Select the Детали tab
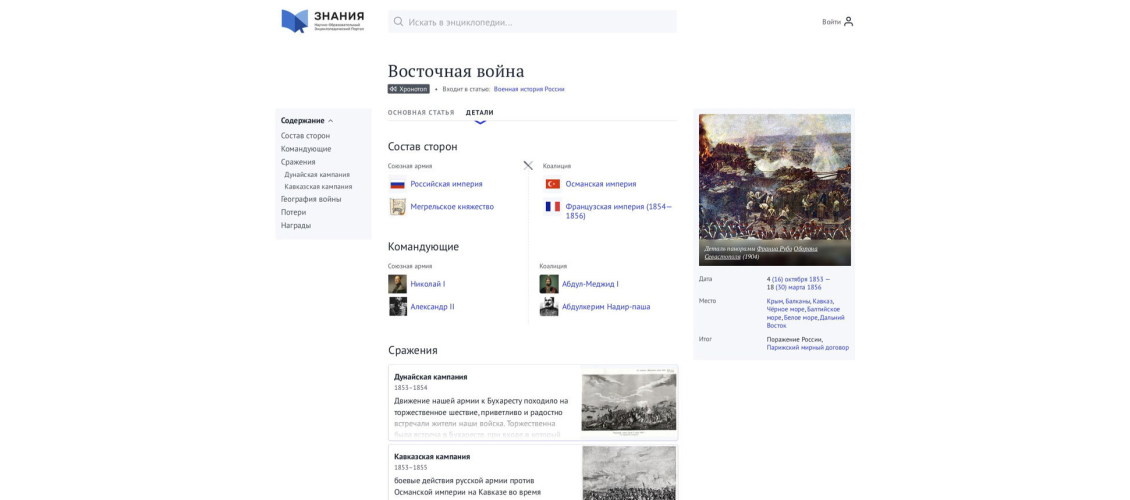Image resolution: width=1130 pixels, height=500 pixels. tap(480, 112)
